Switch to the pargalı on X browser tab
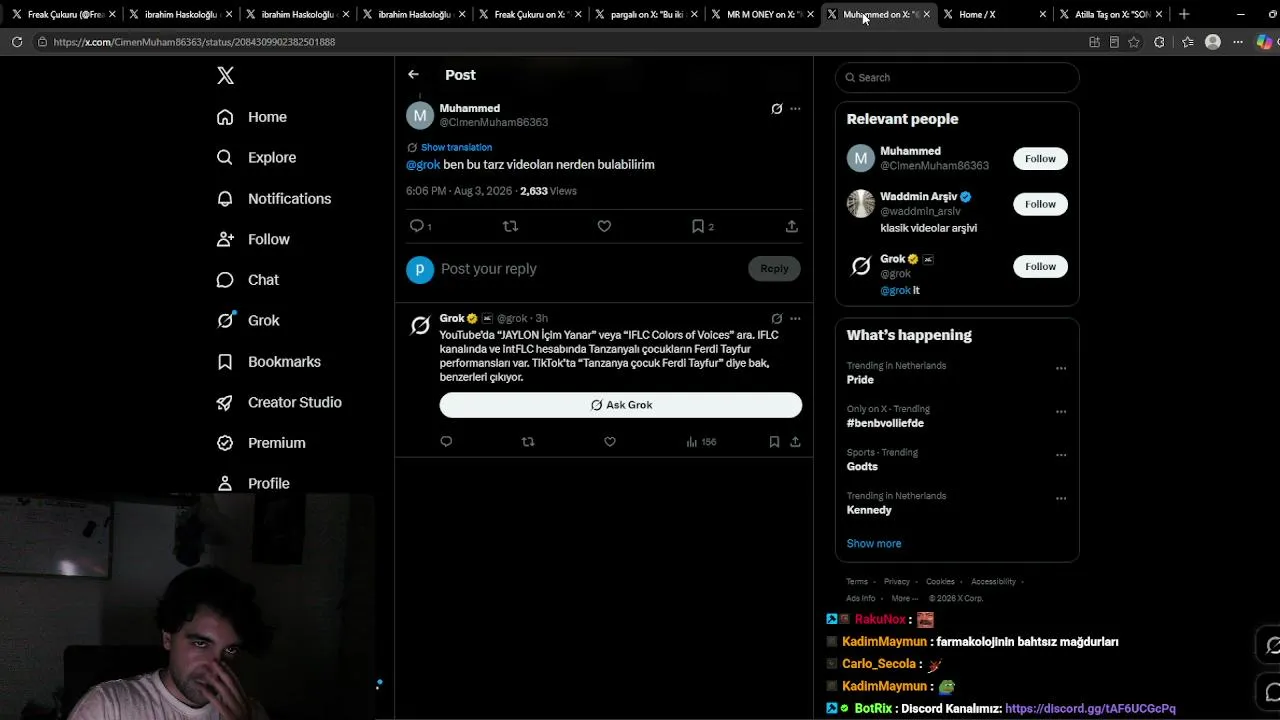The image size is (1280, 720). 647,15
